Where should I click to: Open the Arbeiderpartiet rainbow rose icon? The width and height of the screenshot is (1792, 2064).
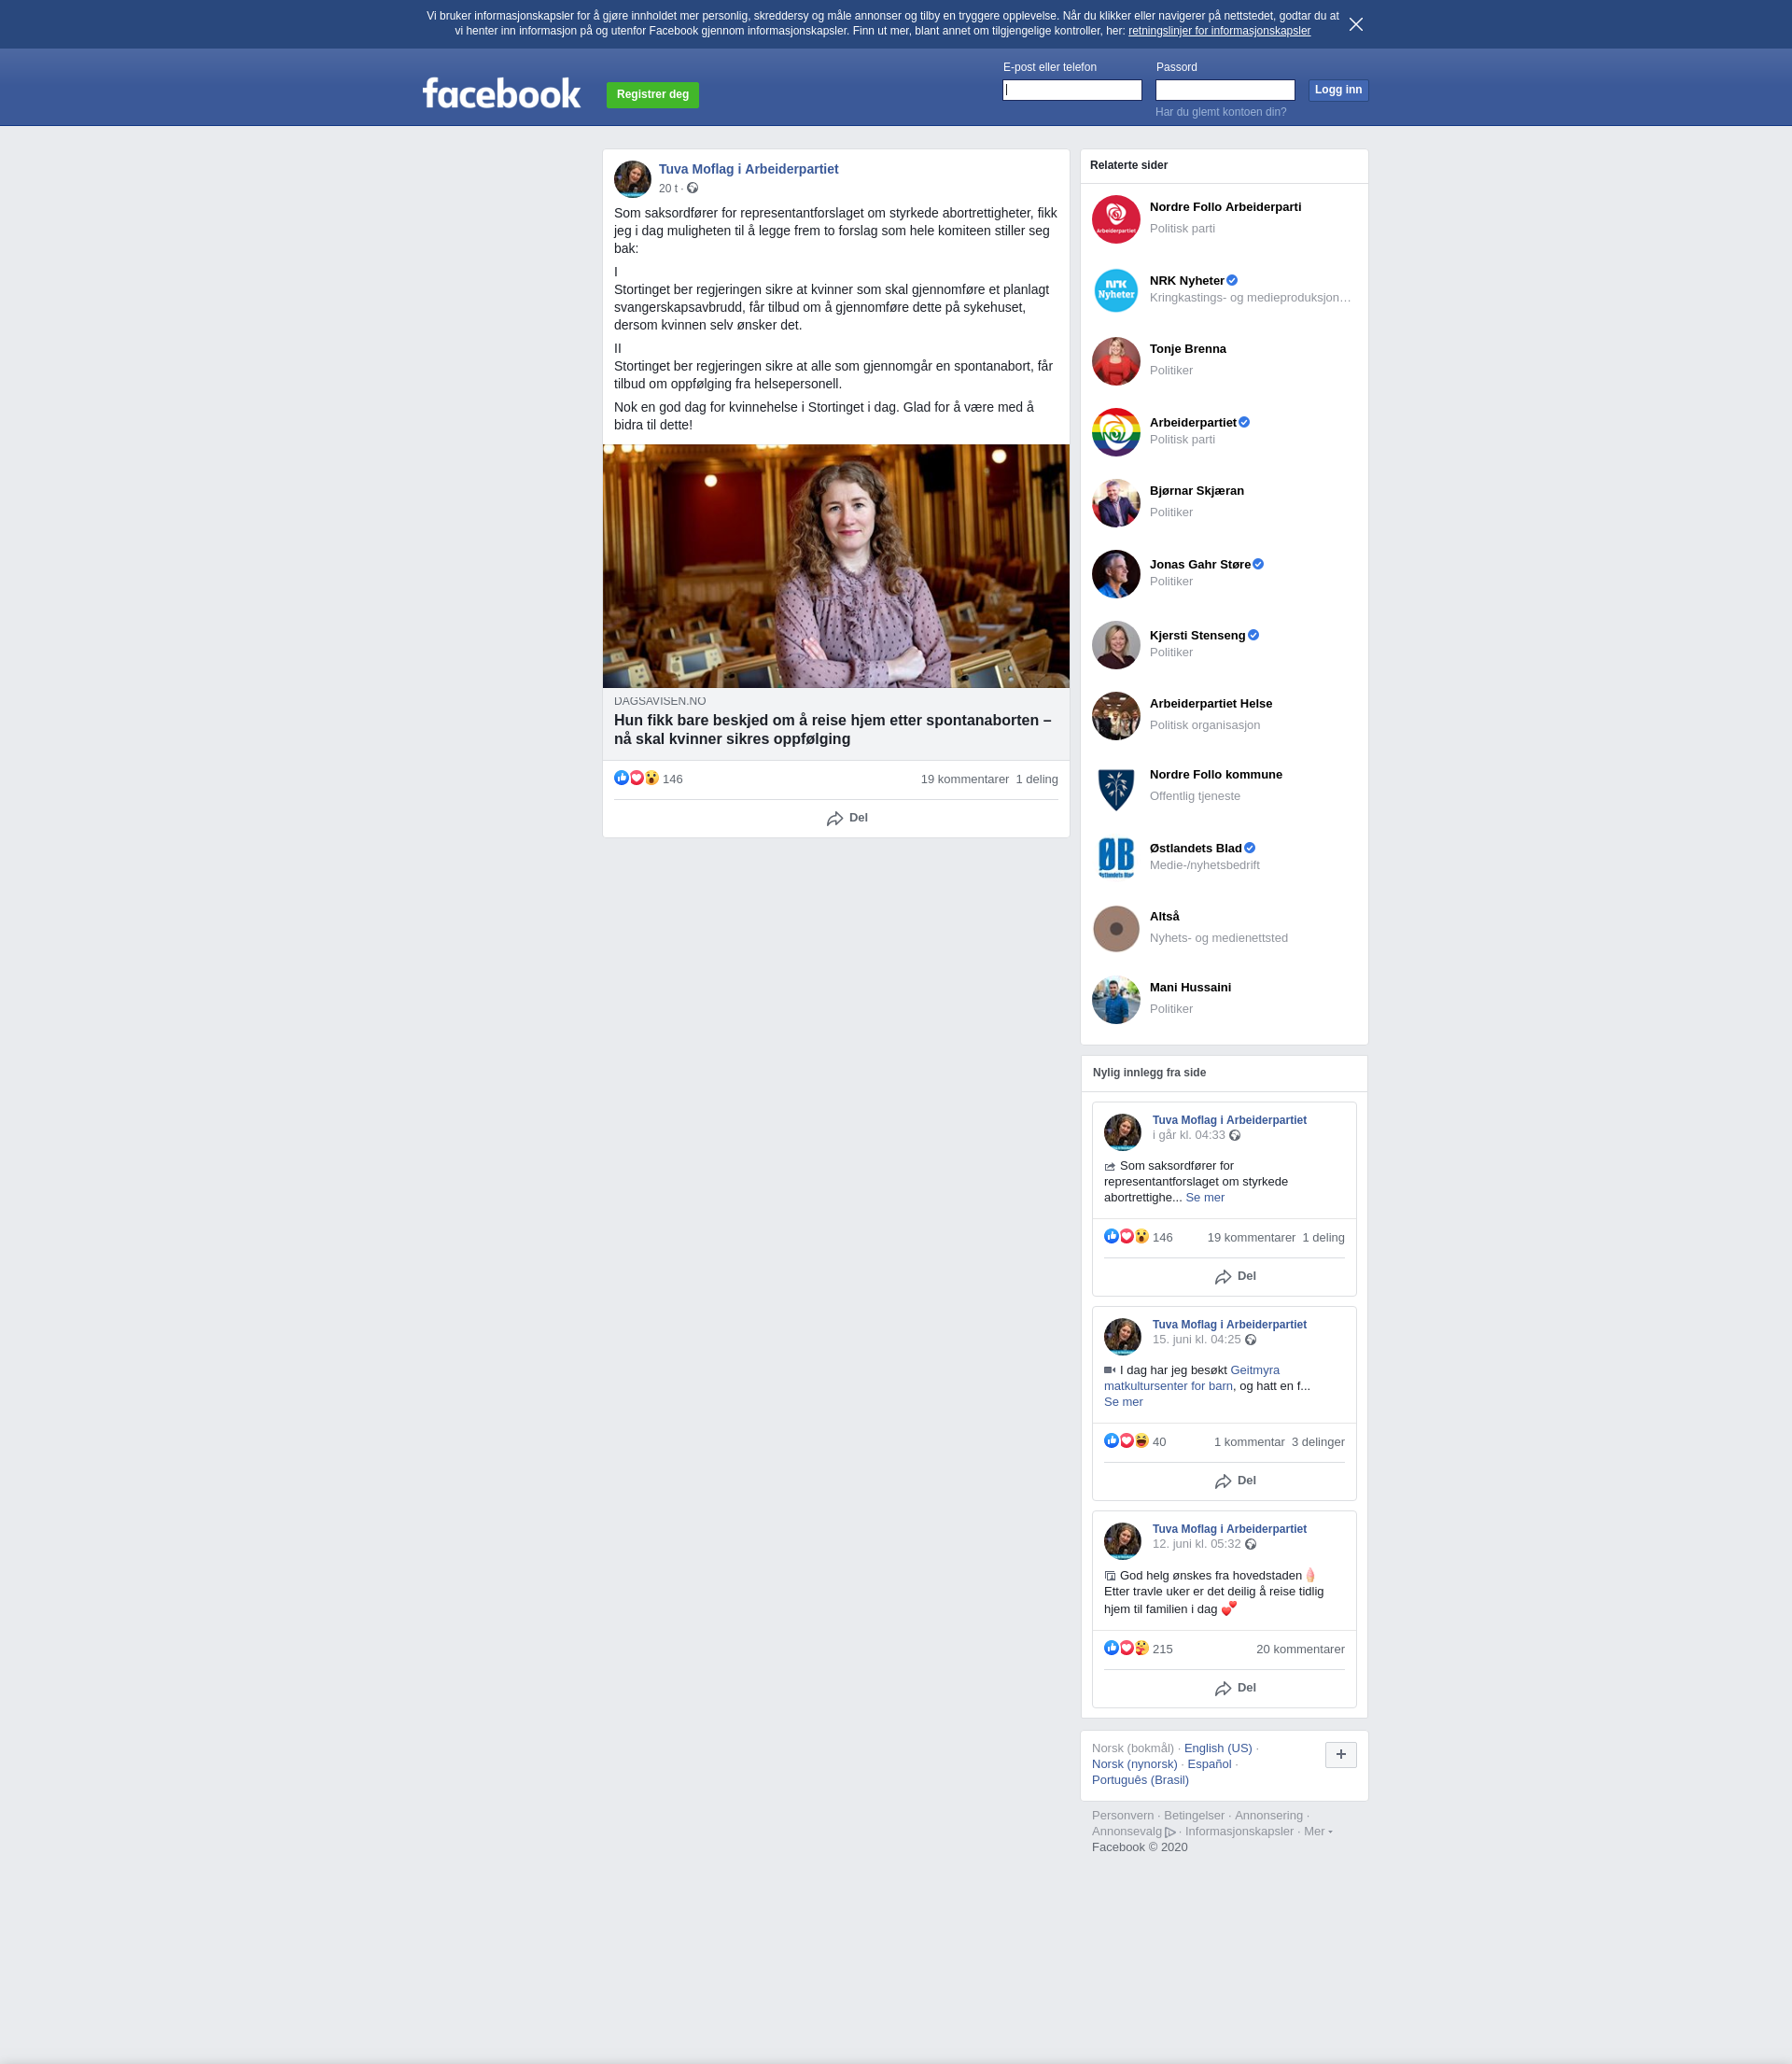point(1115,432)
